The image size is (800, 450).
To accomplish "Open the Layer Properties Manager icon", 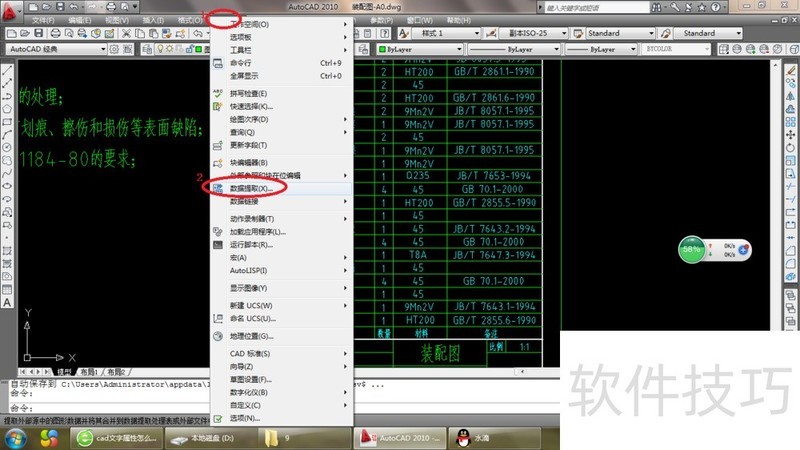I will pos(147,49).
